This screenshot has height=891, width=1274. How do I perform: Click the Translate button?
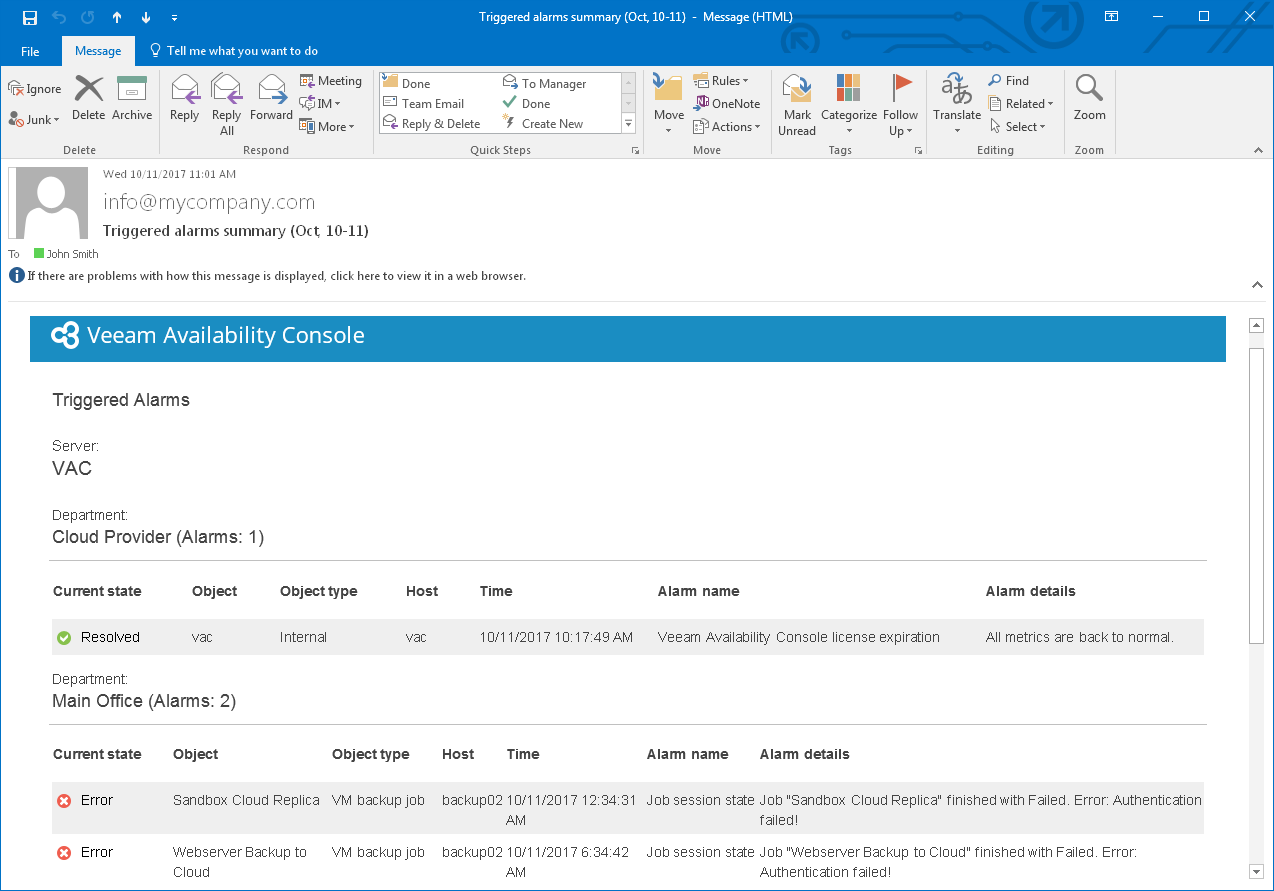click(957, 105)
